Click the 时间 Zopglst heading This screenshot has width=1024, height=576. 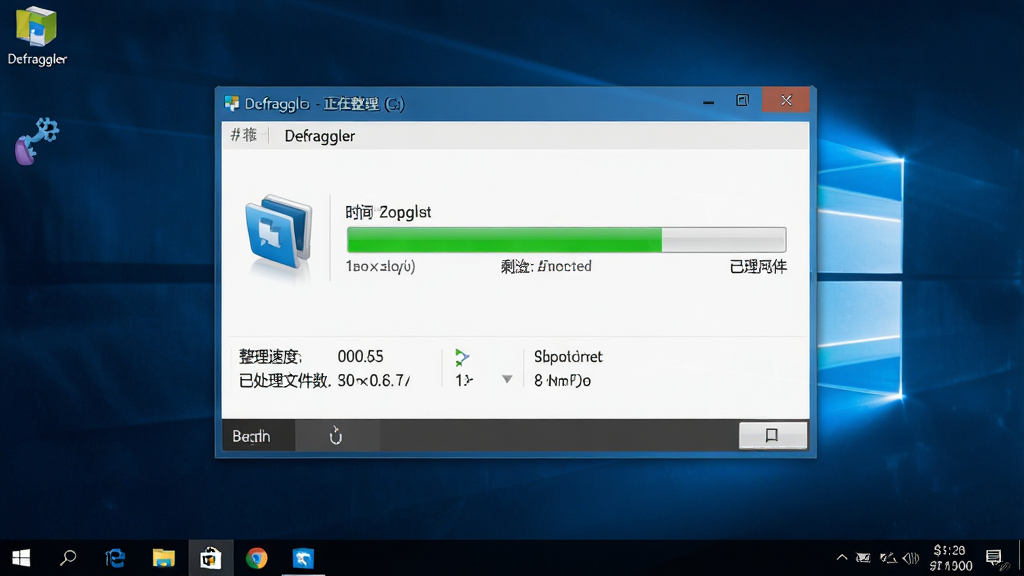coord(388,212)
